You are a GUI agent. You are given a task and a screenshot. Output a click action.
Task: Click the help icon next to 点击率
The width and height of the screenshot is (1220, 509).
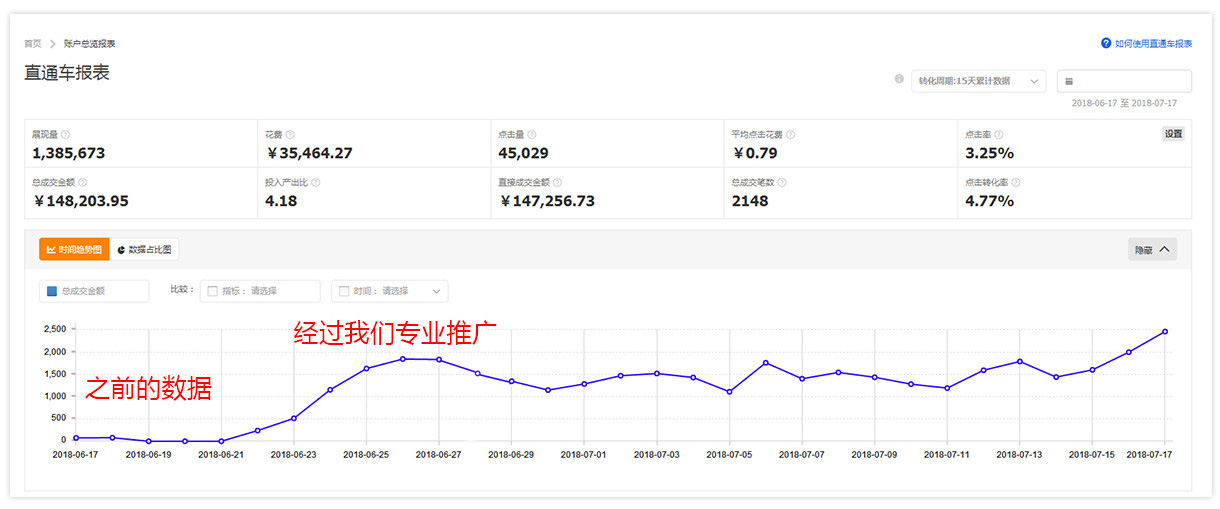pyautogui.click(x=998, y=134)
